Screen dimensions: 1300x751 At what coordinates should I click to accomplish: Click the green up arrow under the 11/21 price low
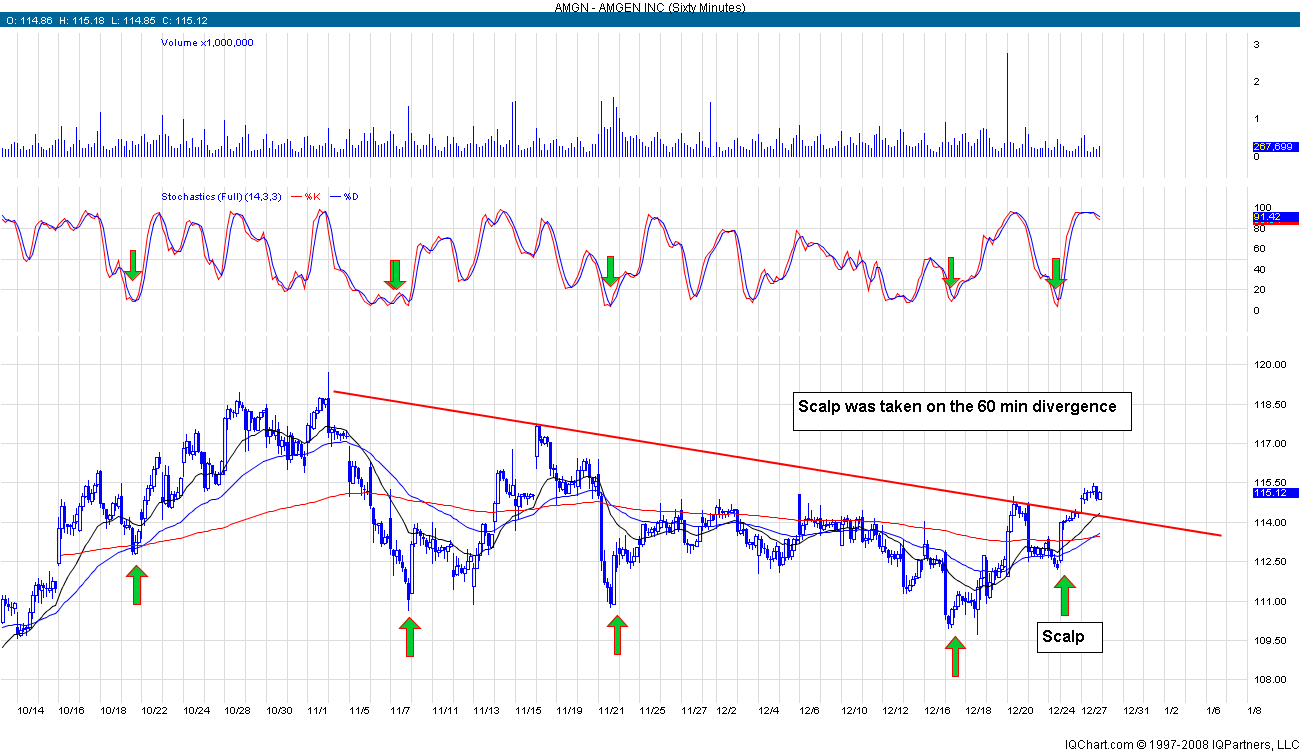coord(617,635)
